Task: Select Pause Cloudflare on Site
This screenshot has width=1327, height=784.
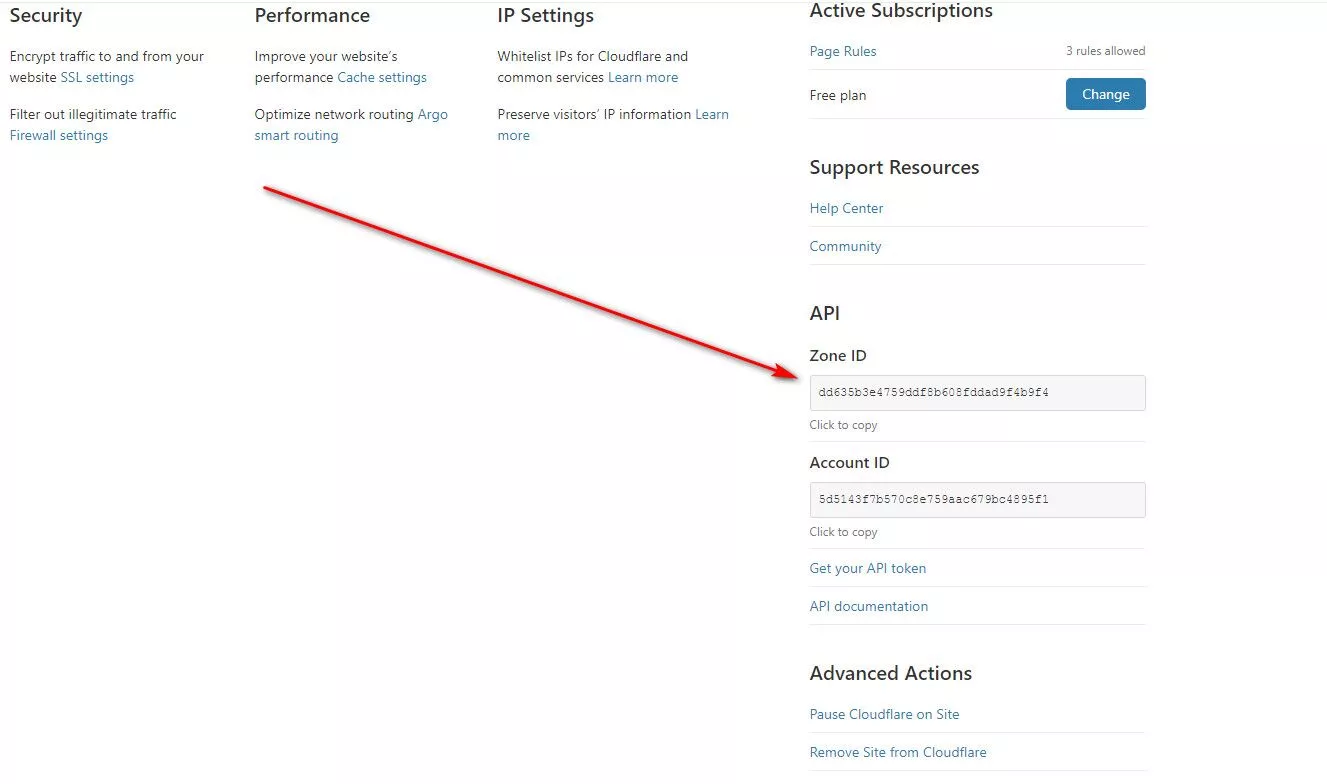Action: (x=884, y=714)
